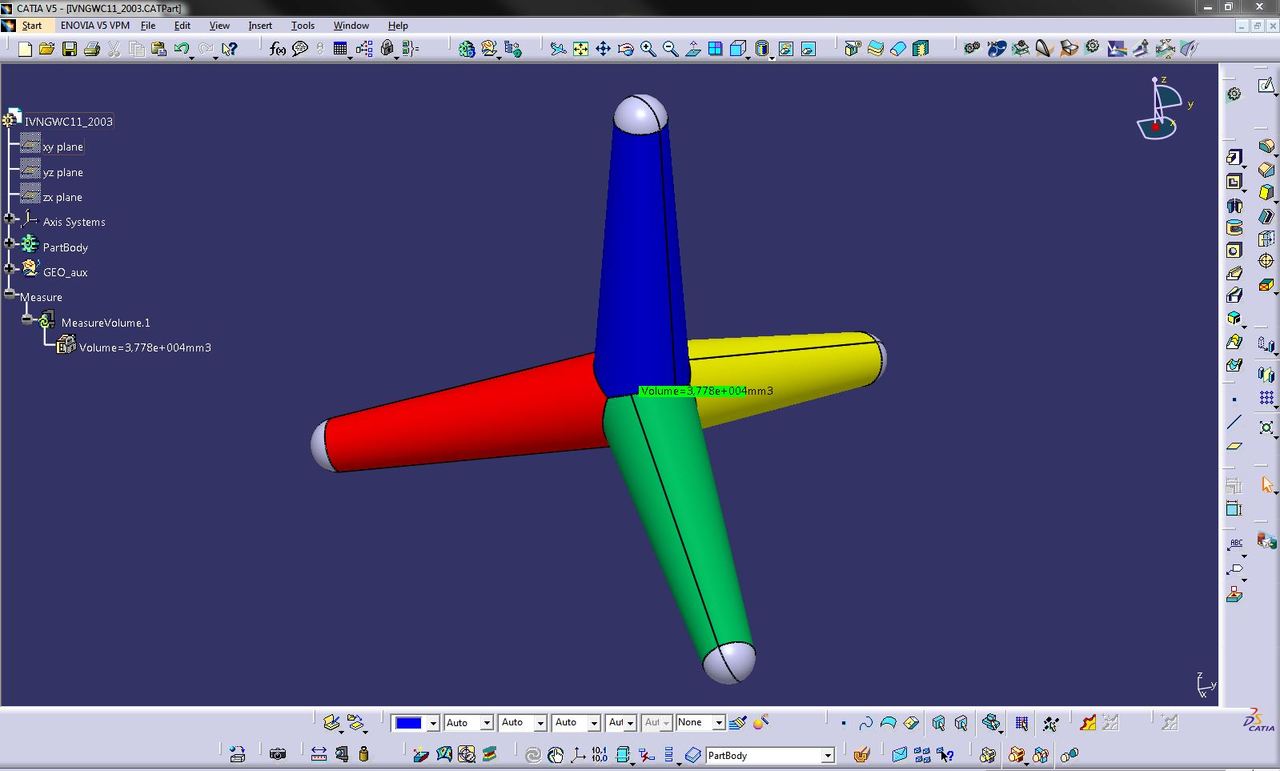Open the Design Table icon

click(x=340, y=48)
